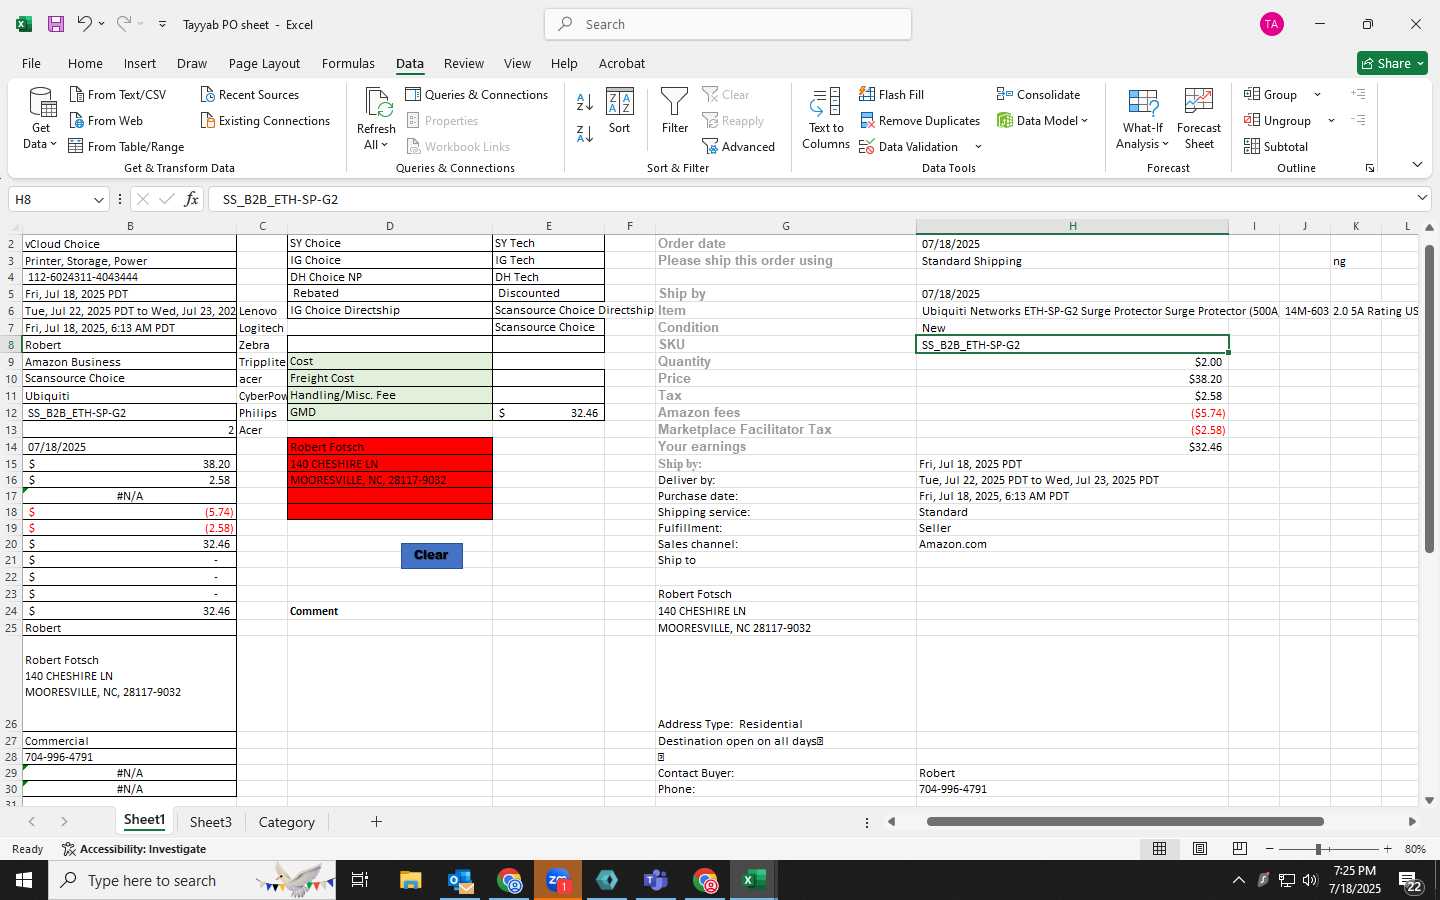The height and width of the screenshot is (900, 1440).
Task: Click the blue Clear button
Action: tap(431, 555)
